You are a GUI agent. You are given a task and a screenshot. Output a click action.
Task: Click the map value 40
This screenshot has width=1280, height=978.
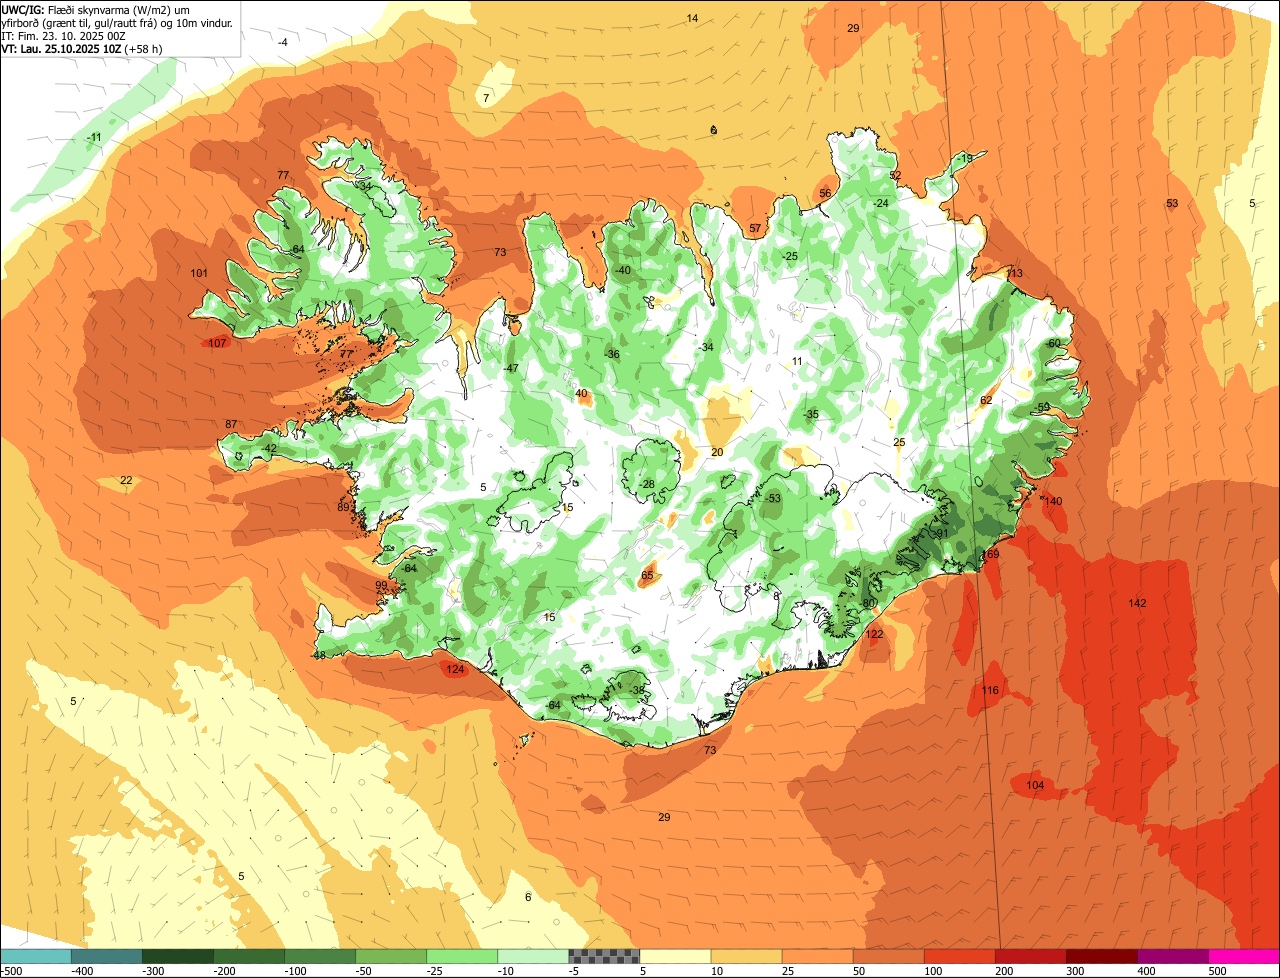(x=581, y=394)
